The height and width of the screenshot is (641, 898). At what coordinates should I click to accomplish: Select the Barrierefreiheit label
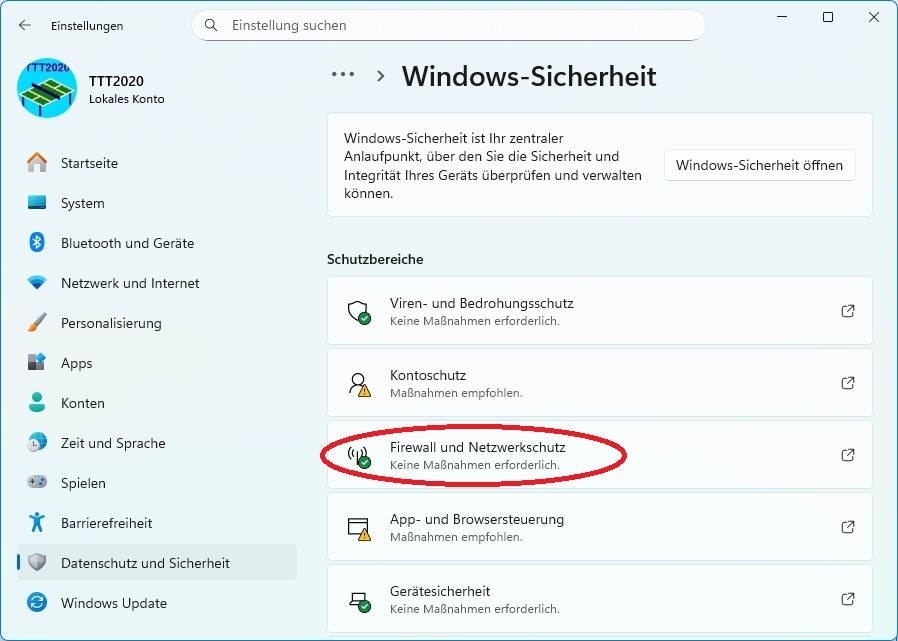pyautogui.click(x=107, y=523)
